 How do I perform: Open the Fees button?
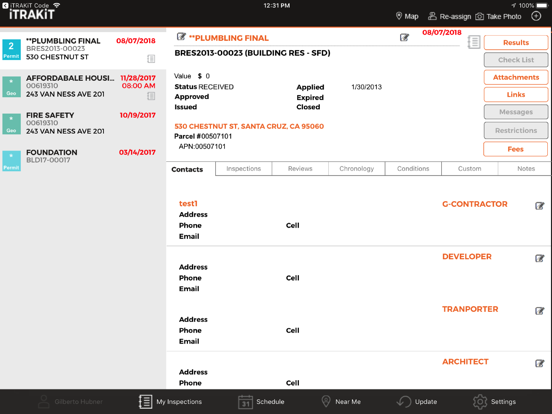pos(516,149)
